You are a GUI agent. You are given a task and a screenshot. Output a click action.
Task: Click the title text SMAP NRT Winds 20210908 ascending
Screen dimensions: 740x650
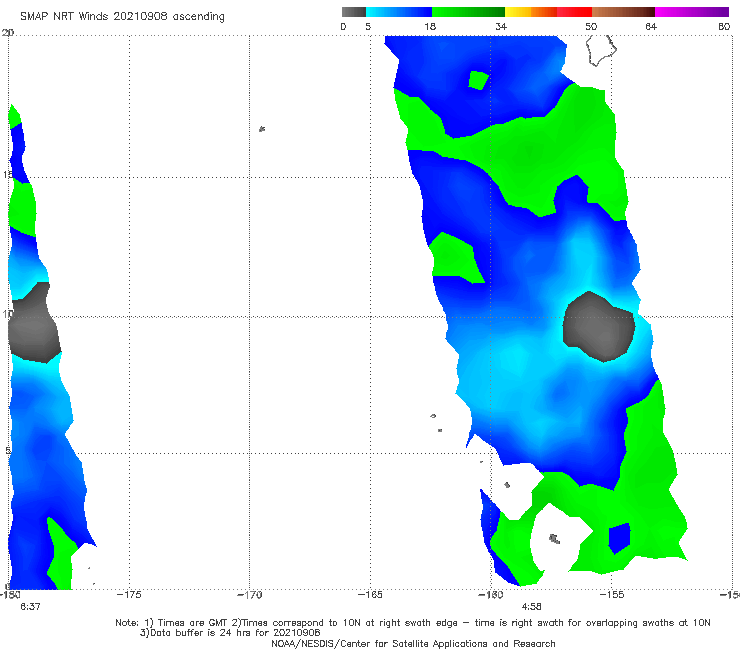122,16
